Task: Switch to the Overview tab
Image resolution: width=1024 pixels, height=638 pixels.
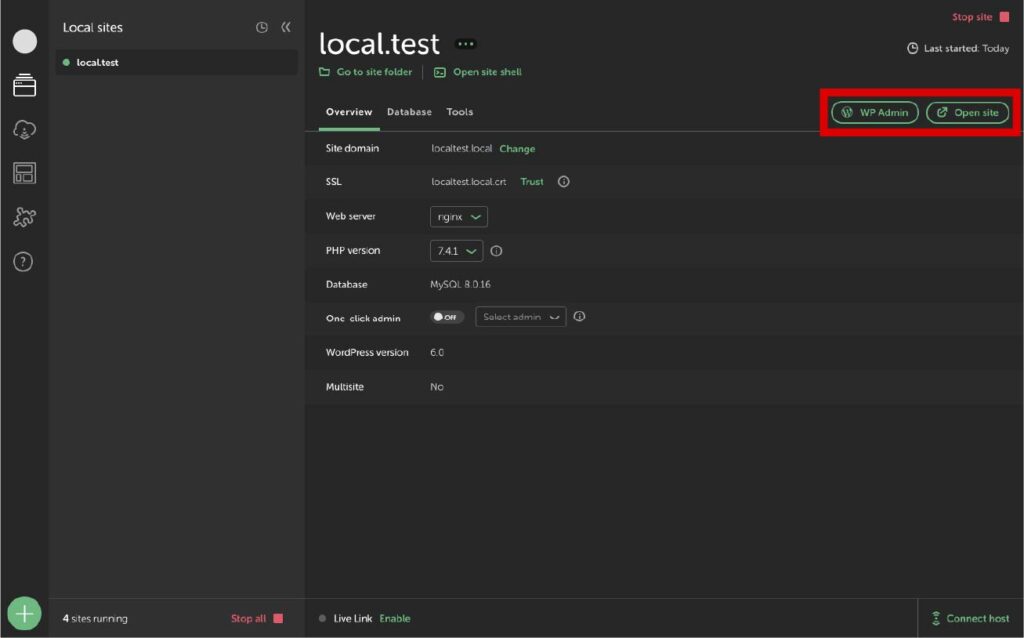Action: point(349,112)
